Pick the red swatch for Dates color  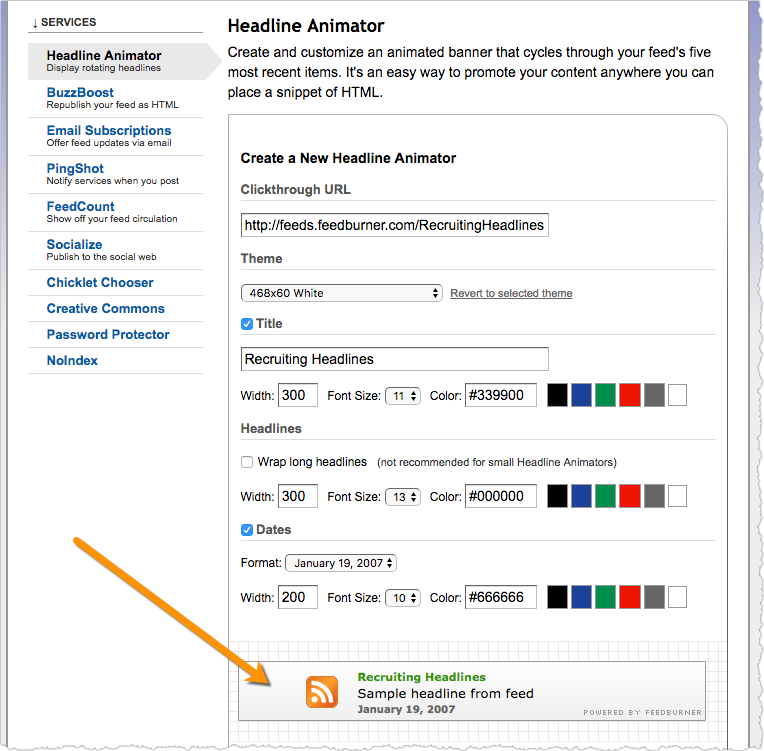point(630,597)
